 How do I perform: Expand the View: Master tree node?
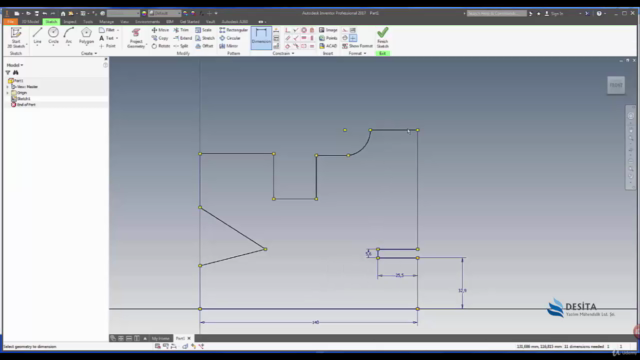7,87
